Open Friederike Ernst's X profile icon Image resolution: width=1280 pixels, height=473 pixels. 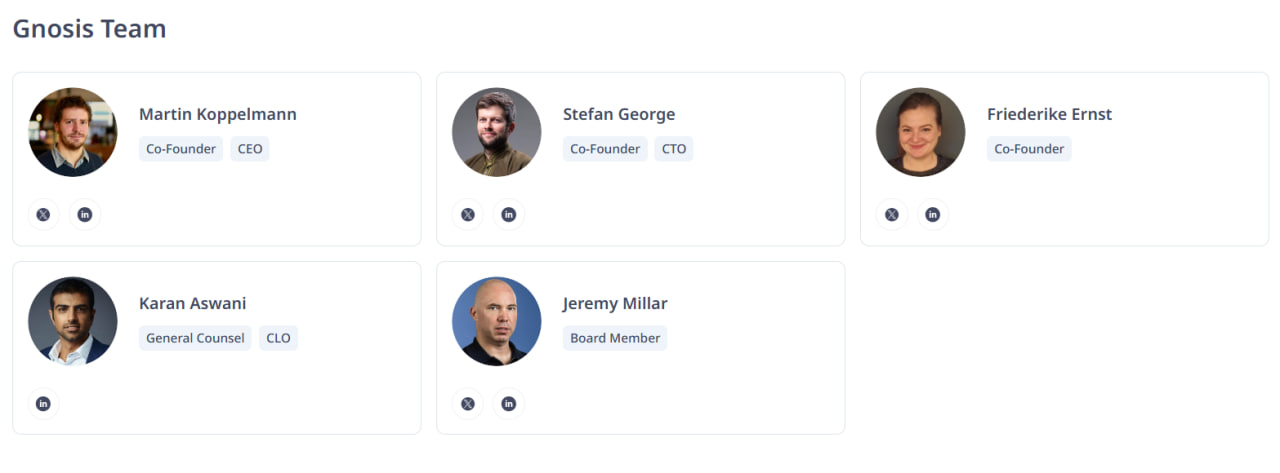point(891,214)
